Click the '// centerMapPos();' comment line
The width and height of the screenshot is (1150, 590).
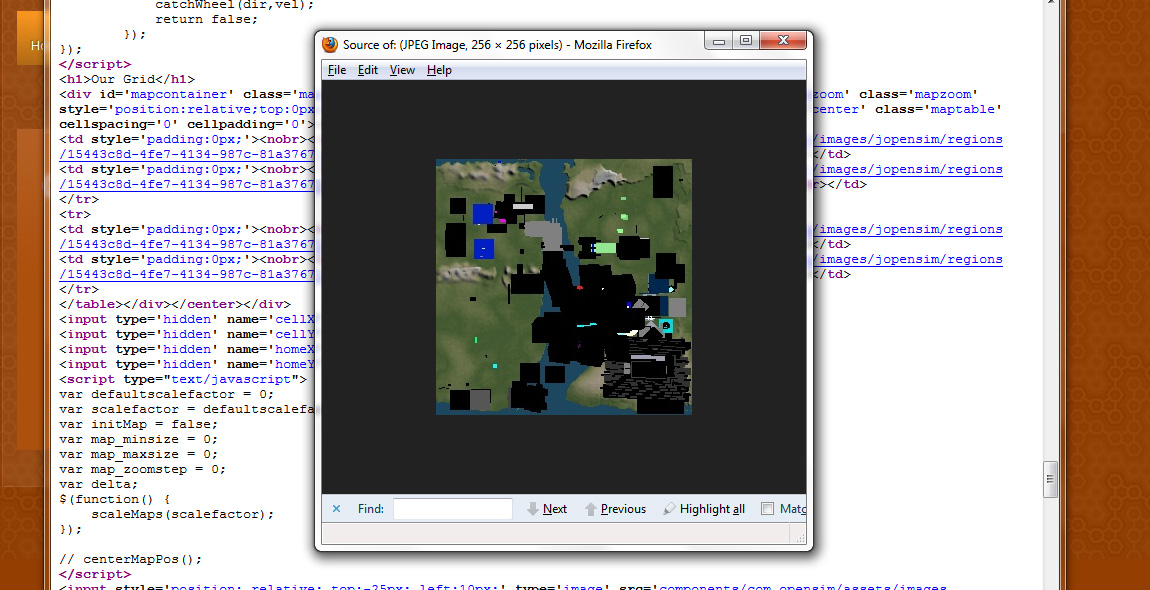(131, 559)
